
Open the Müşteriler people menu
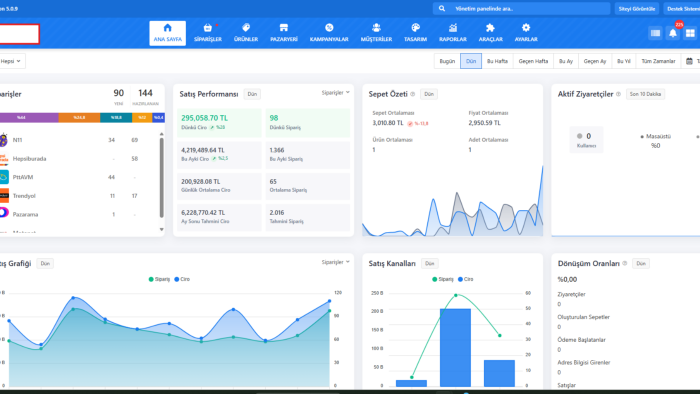(x=376, y=33)
